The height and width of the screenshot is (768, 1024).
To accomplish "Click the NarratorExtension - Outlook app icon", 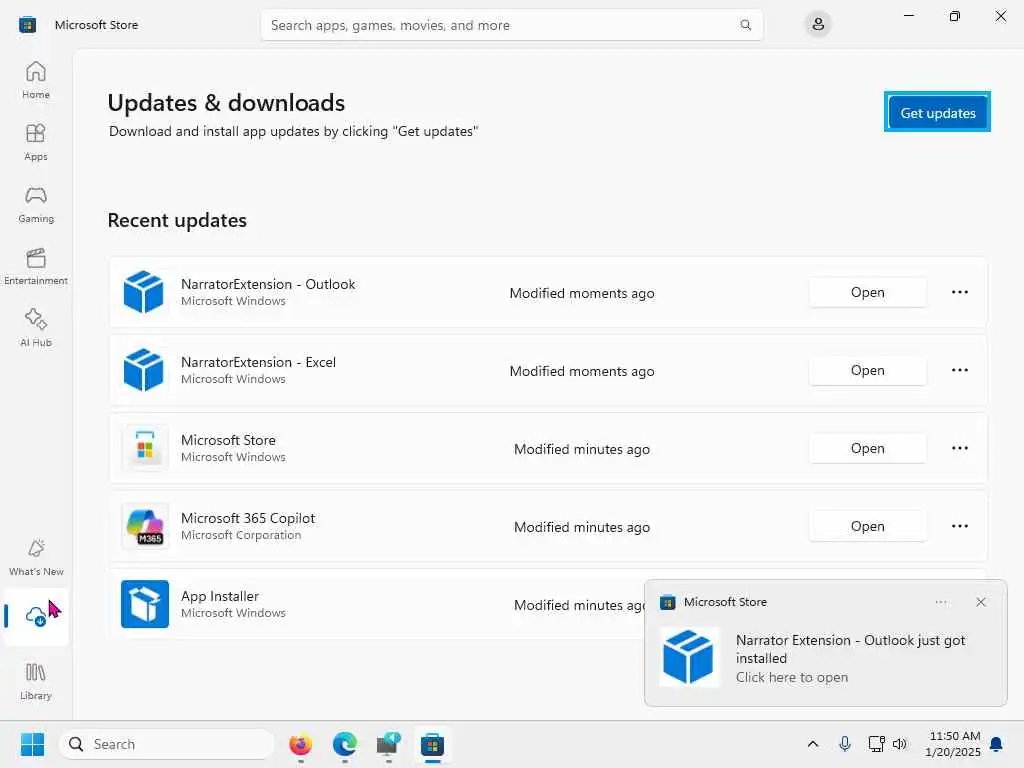I will [x=144, y=292].
